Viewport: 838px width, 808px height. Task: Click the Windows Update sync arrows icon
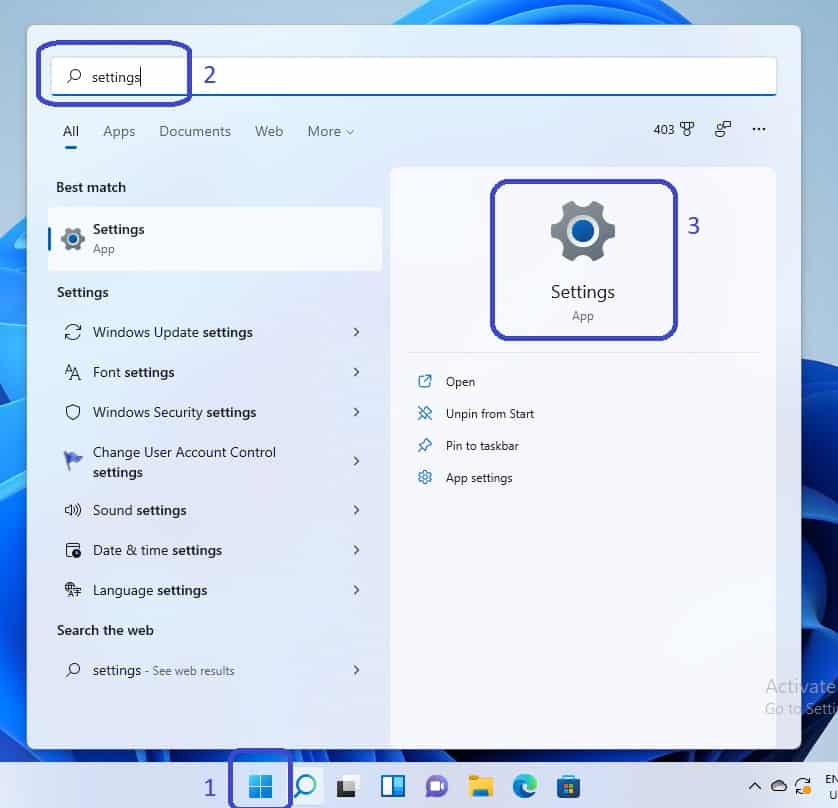pyautogui.click(x=73, y=332)
